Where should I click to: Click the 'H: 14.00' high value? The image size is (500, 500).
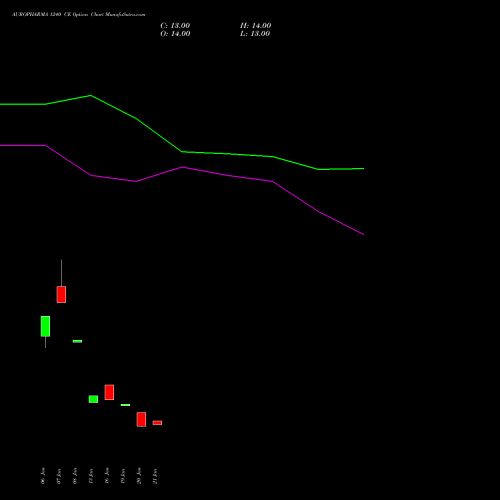(255, 26)
